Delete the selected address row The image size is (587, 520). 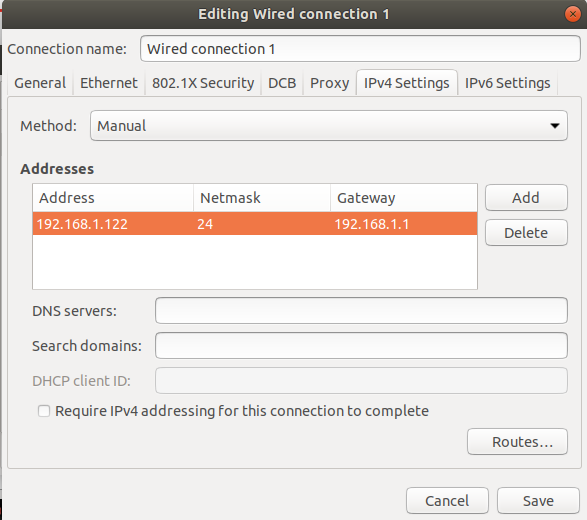pyautogui.click(x=526, y=233)
